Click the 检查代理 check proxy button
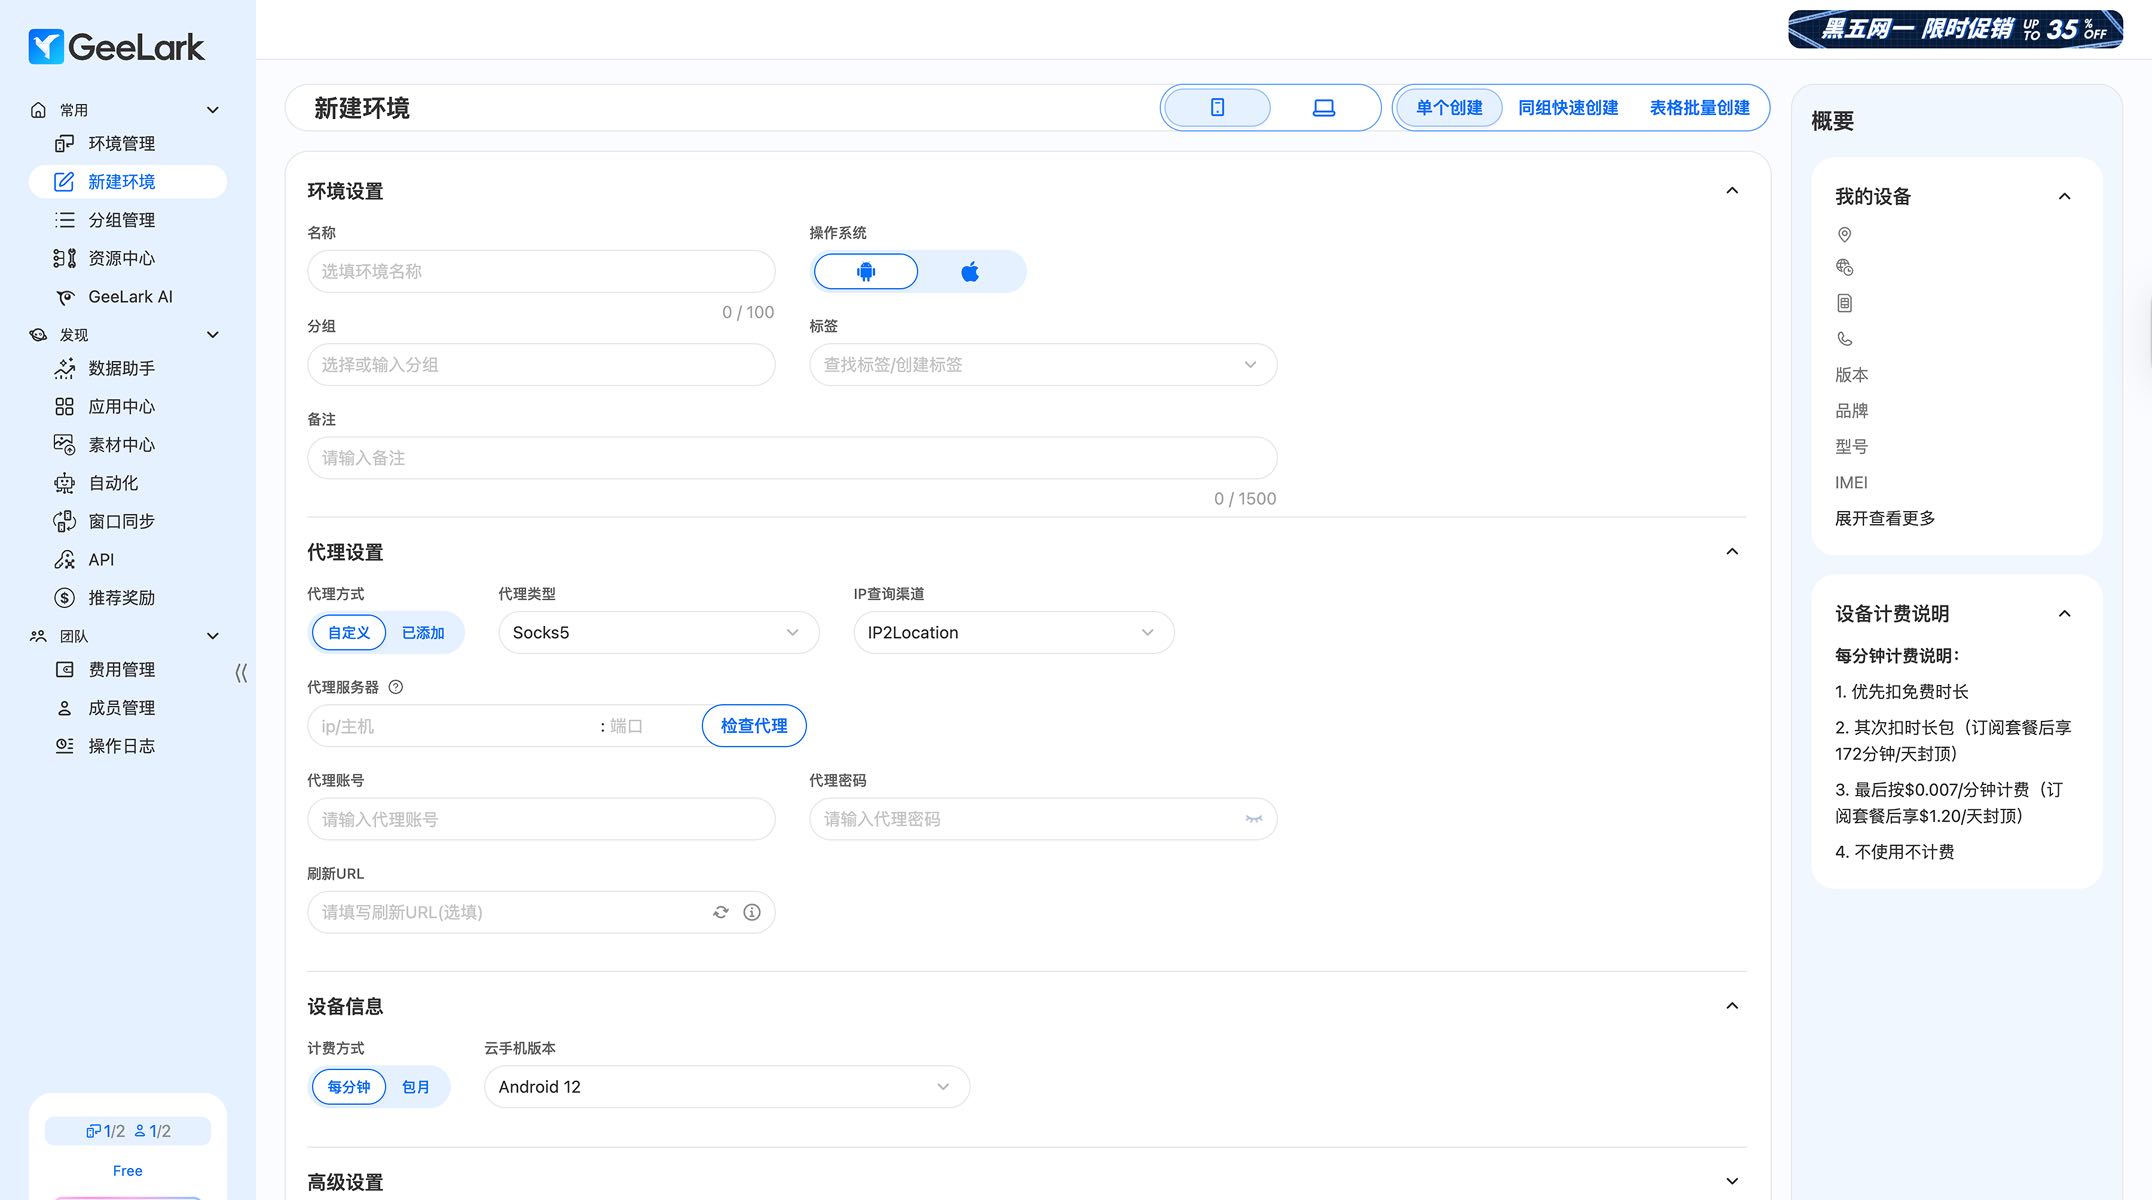Screen dimensions: 2152x1200 click(754, 726)
